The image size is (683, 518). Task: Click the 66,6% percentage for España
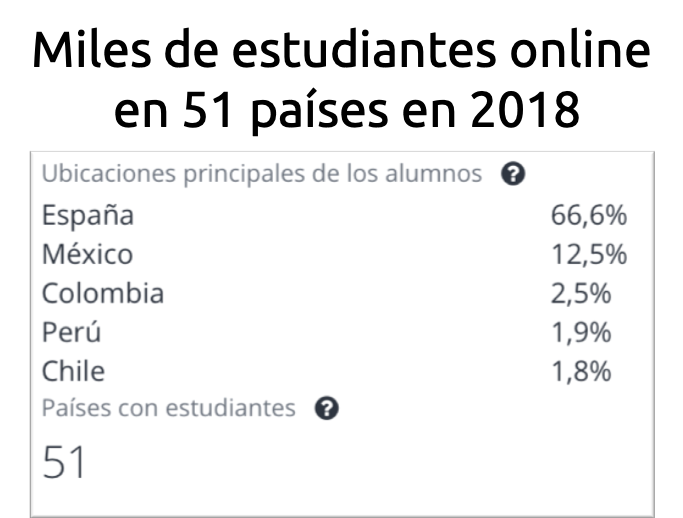point(589,215)
